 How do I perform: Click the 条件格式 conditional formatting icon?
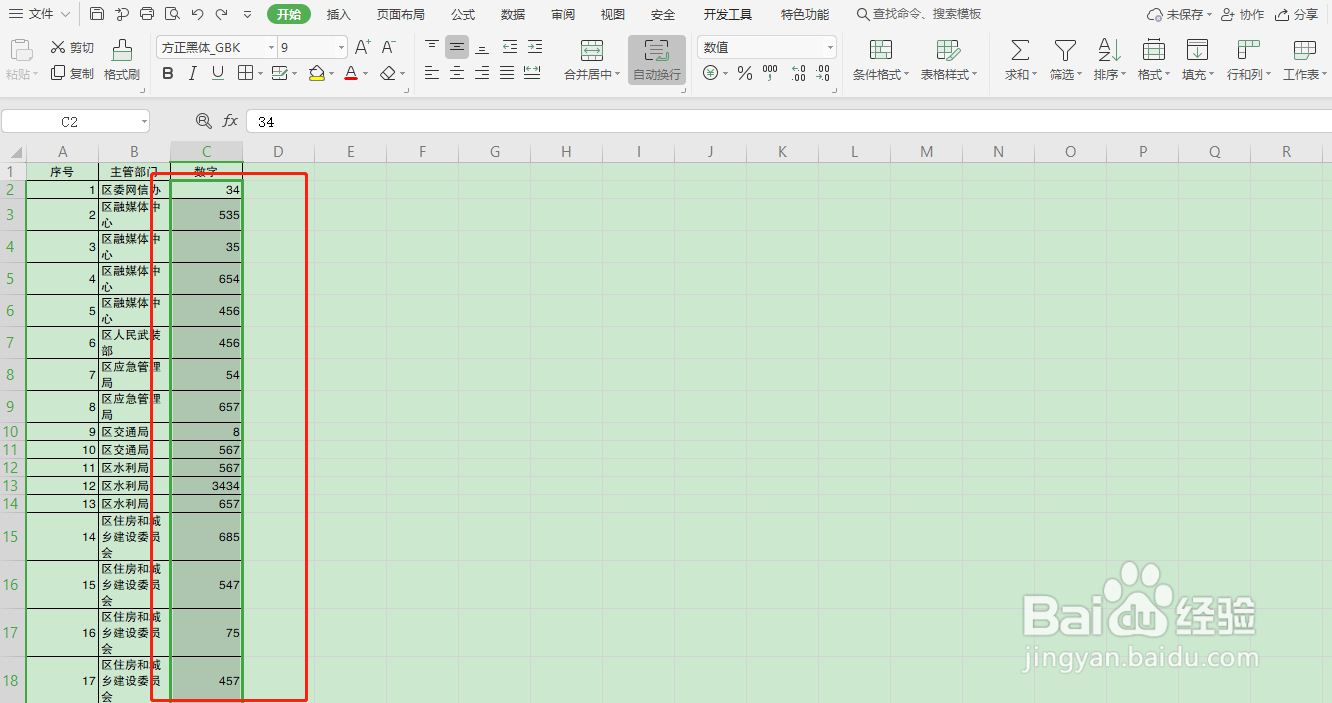point(881,50)
